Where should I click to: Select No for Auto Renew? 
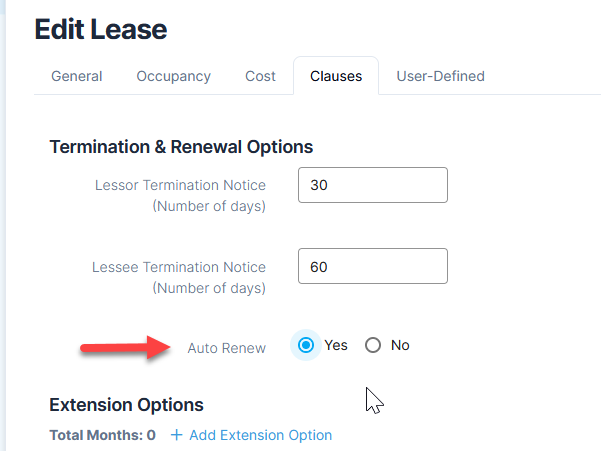pos(374,345)
